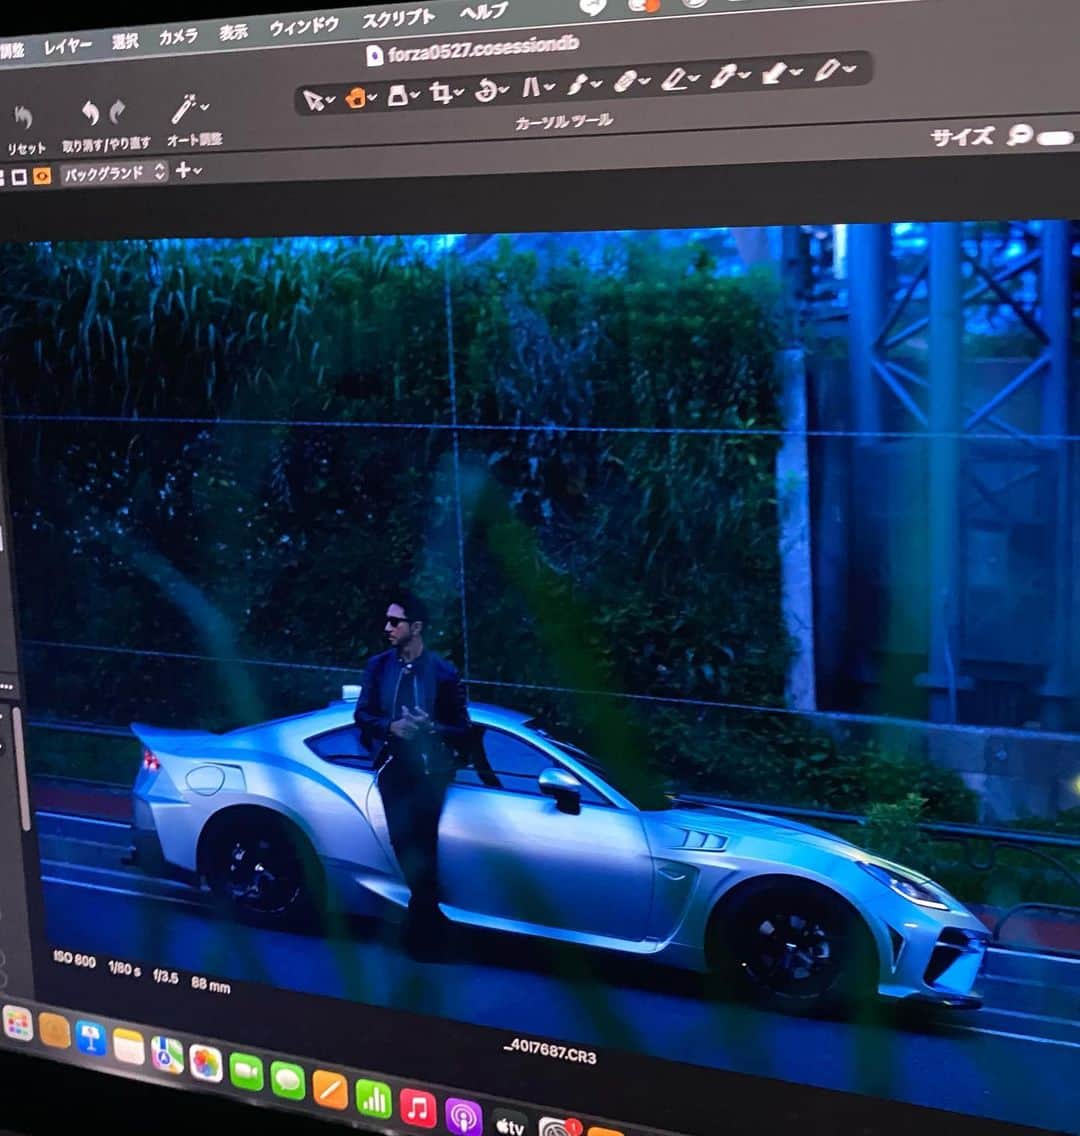Open the レイヤー menu
Screen dimensions: 1080x1136
click(x=67, y=46)
